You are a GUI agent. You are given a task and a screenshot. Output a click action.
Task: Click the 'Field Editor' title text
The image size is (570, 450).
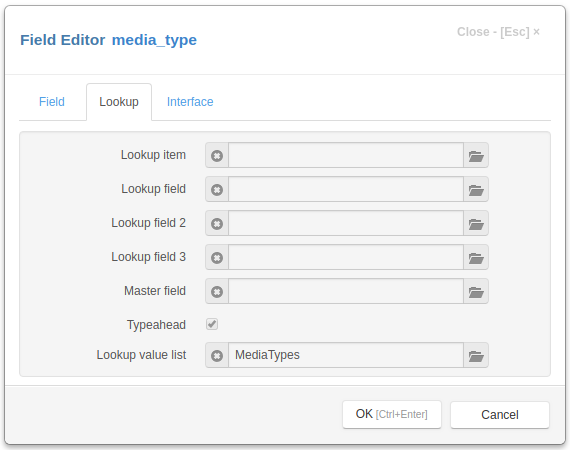click(x=63, y=40)
